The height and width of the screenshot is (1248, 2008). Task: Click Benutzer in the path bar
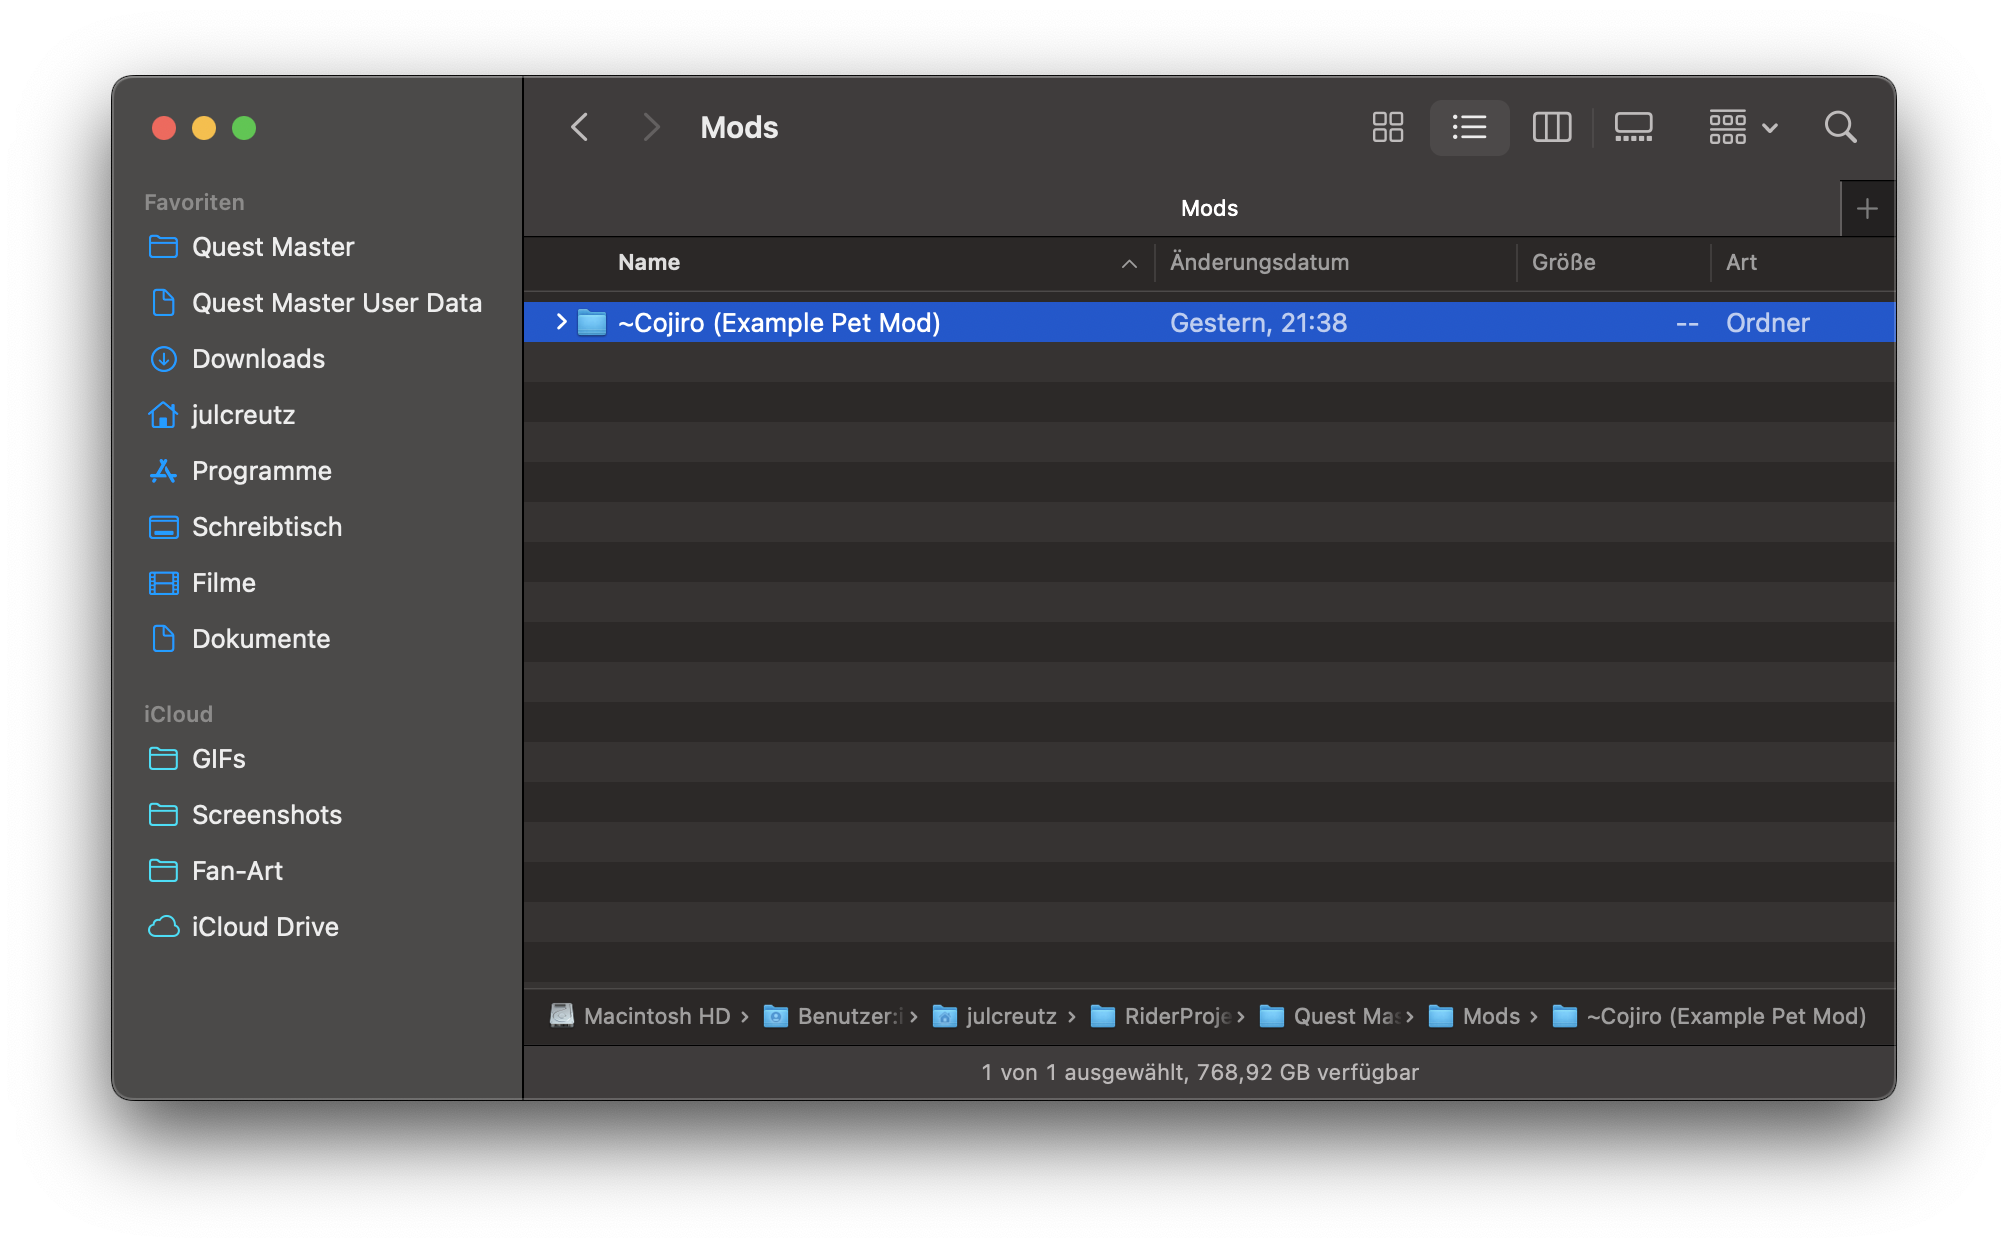click(834, 1016)
